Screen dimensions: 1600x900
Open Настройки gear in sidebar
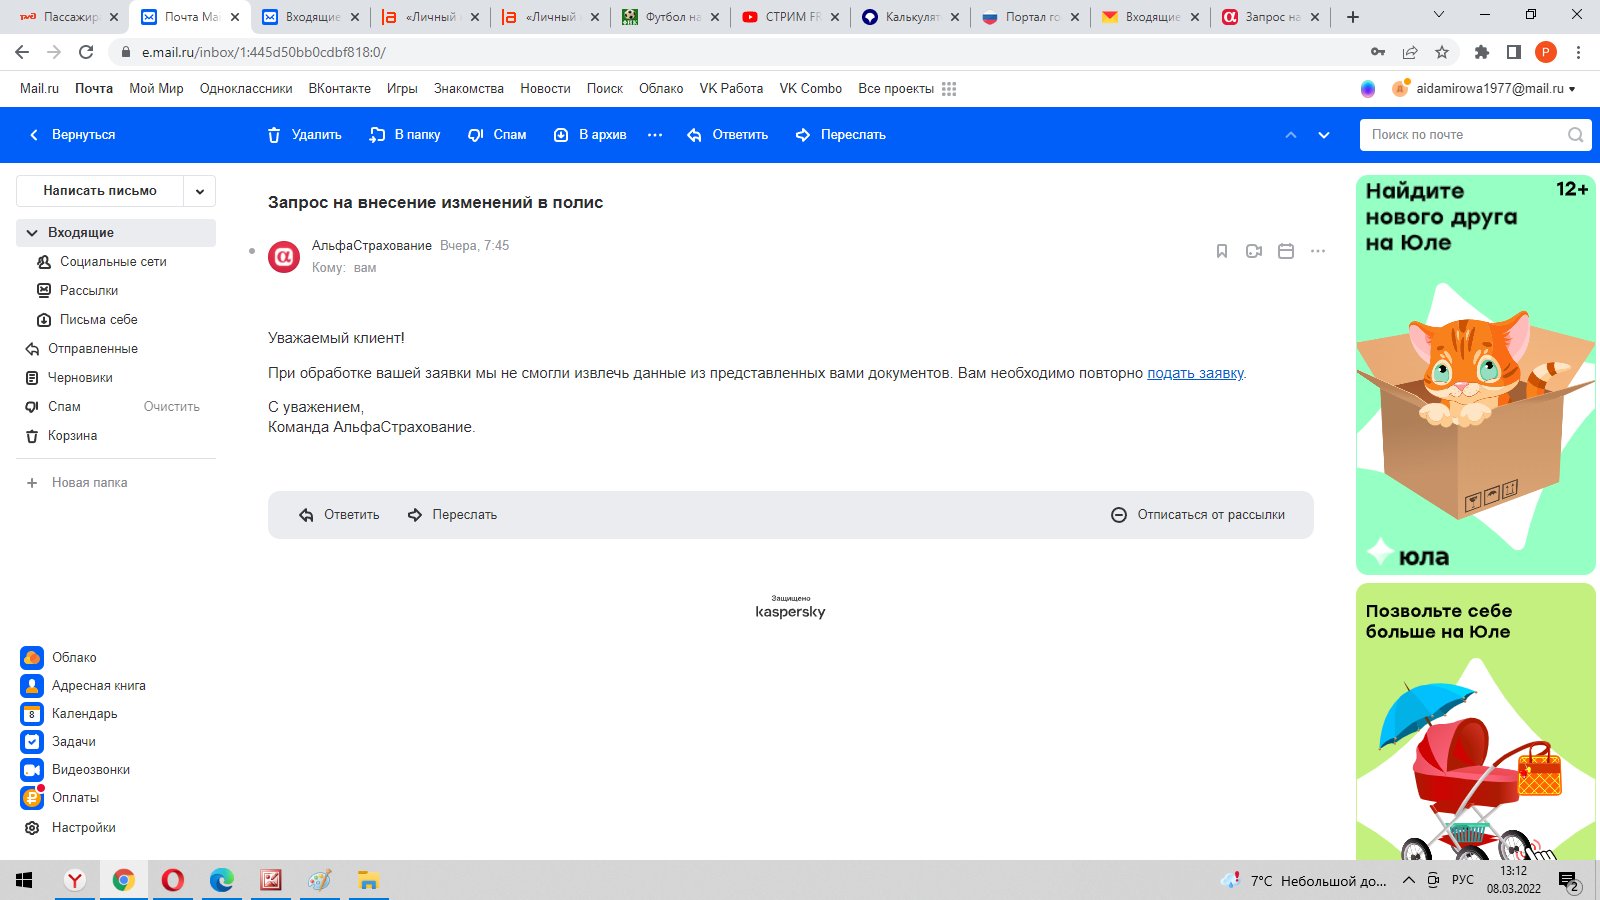pos(32,828)
